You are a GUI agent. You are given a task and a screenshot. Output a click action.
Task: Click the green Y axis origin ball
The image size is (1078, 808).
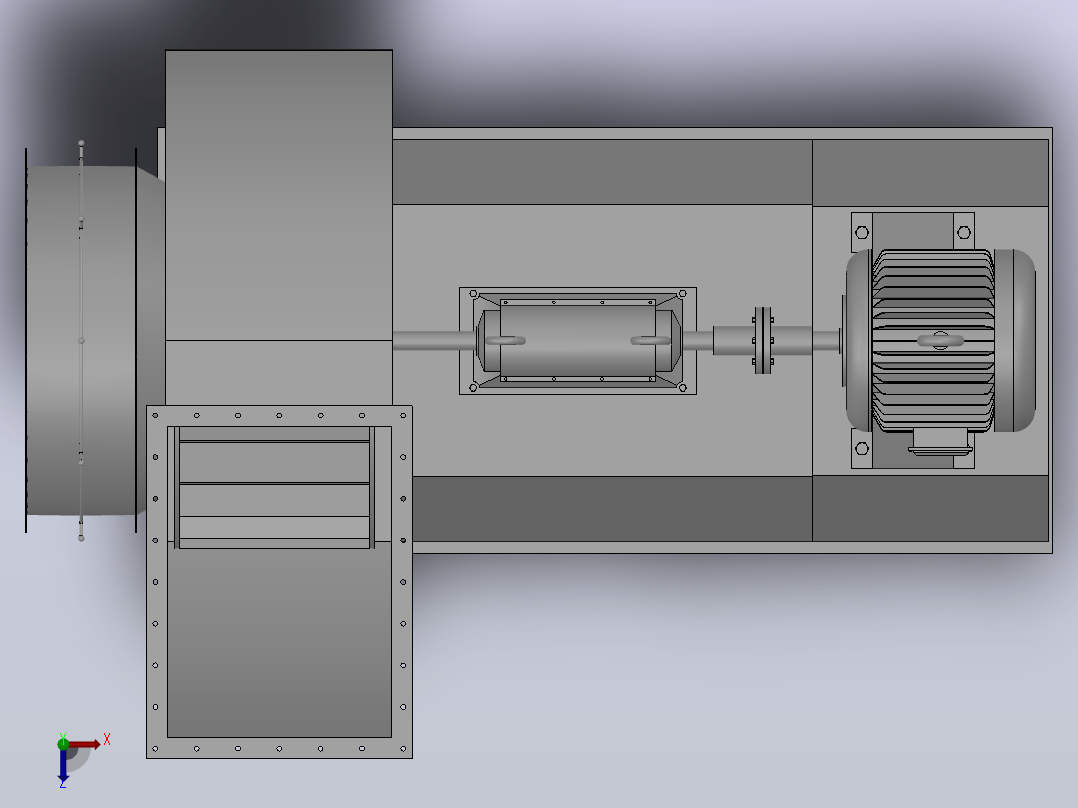(63, 743)
